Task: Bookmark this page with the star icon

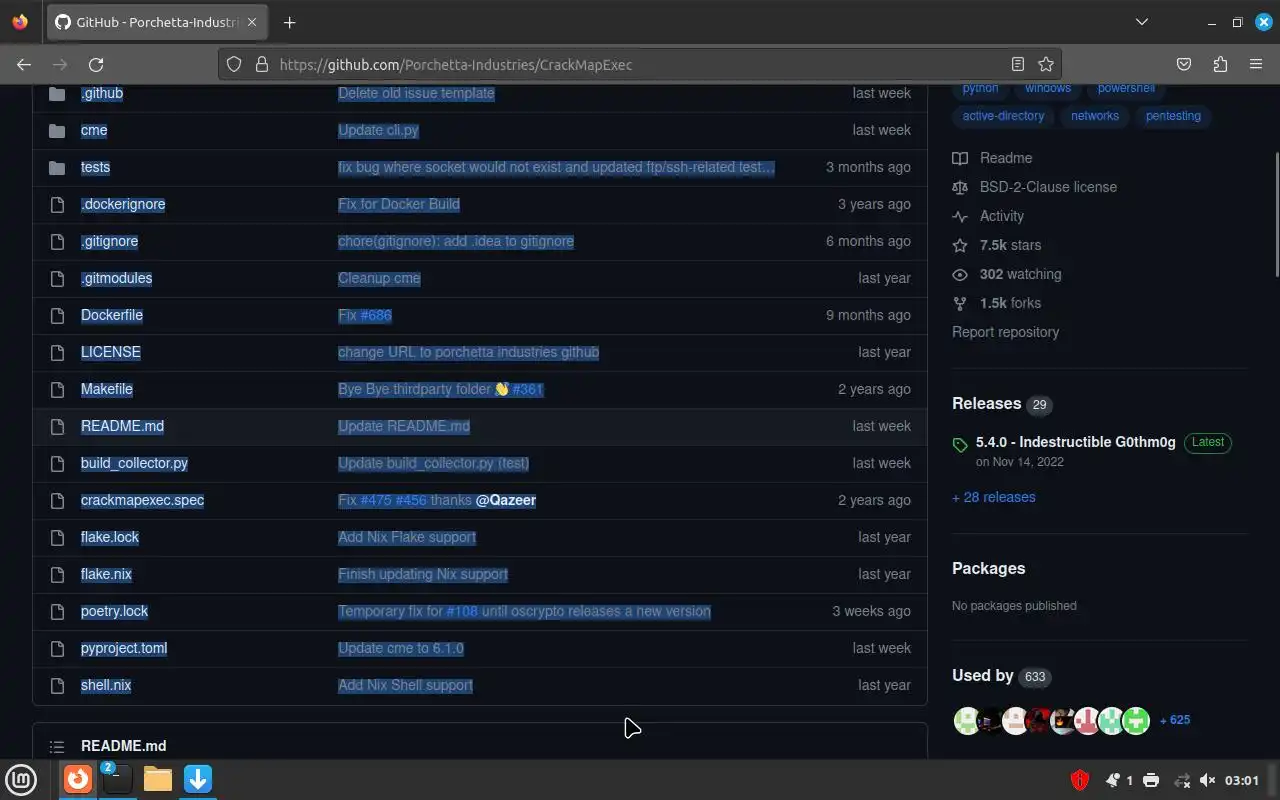Action: coord(1046,64)
